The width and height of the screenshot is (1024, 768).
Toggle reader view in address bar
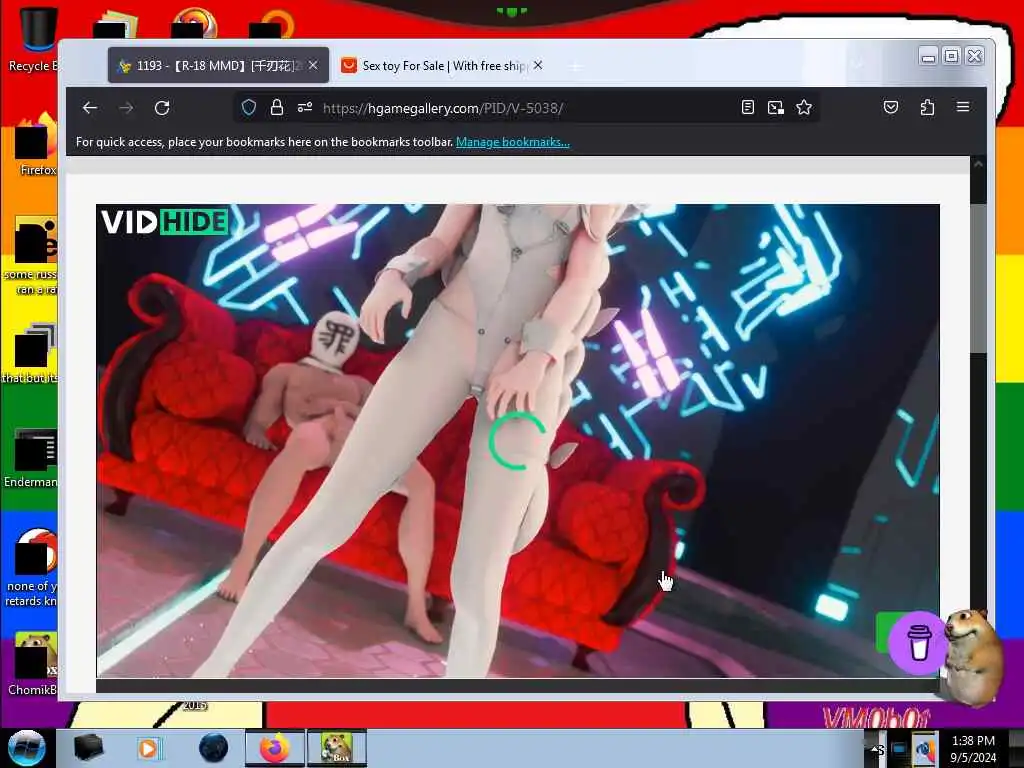pos(748,108)
